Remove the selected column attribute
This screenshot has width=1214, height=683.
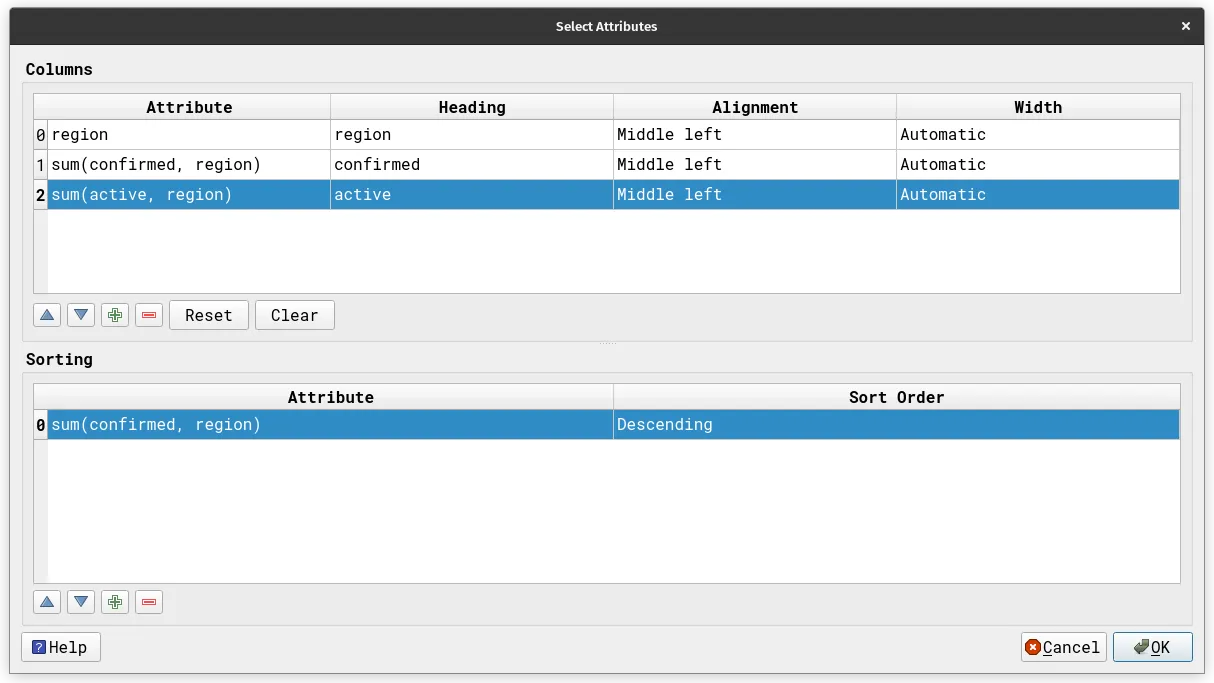click(148, 314)
